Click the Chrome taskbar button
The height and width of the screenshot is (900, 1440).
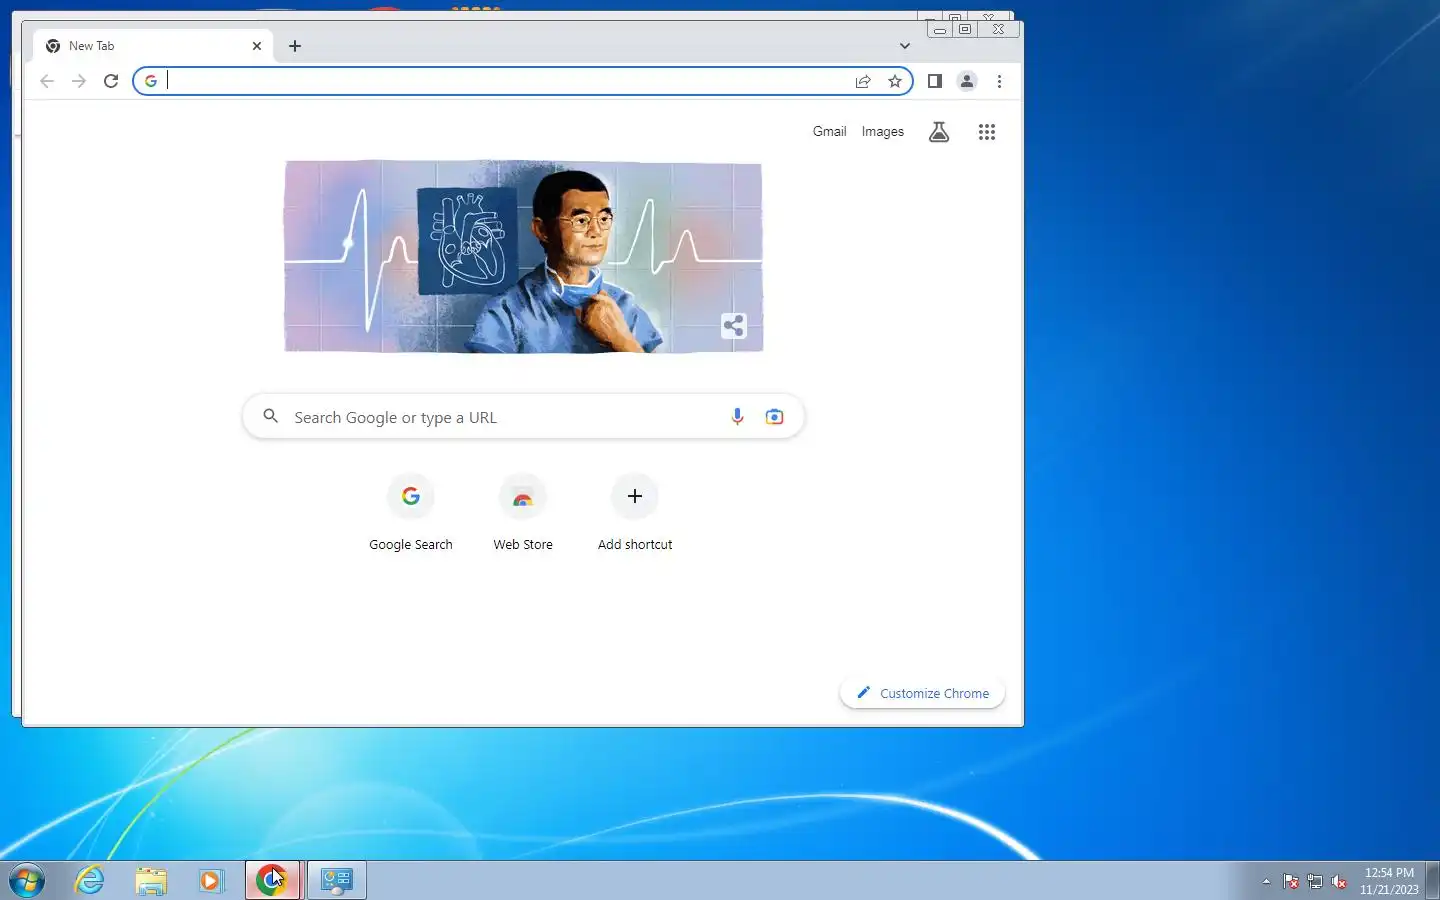pyautogui.click(x=273, y=881)
